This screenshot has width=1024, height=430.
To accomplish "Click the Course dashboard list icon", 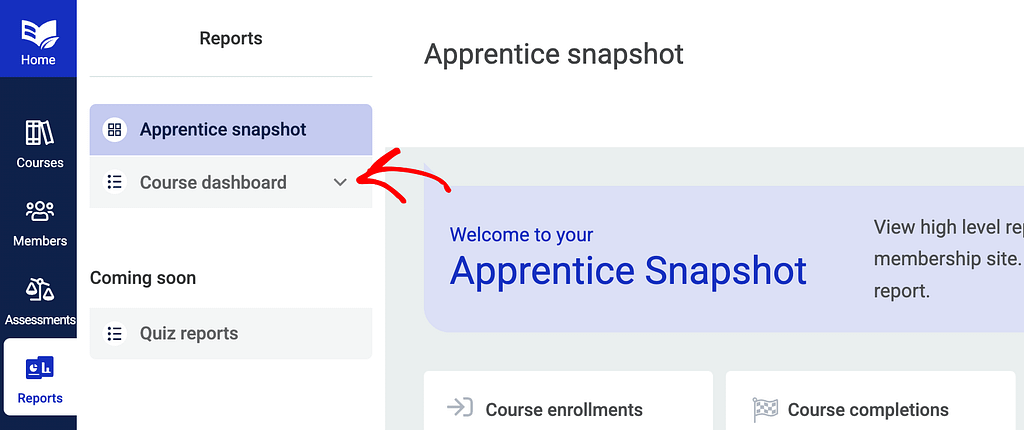I will coord(114,182).
